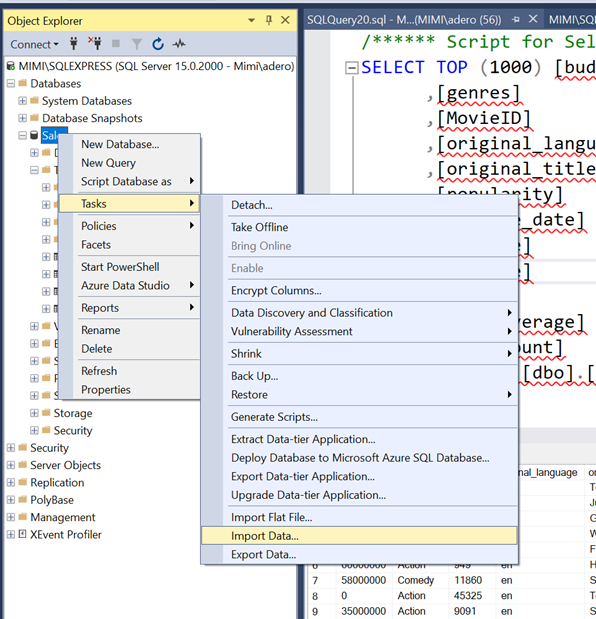Click the Stop square icon in Object Explorer toolbar

click(x=116, y=43)
